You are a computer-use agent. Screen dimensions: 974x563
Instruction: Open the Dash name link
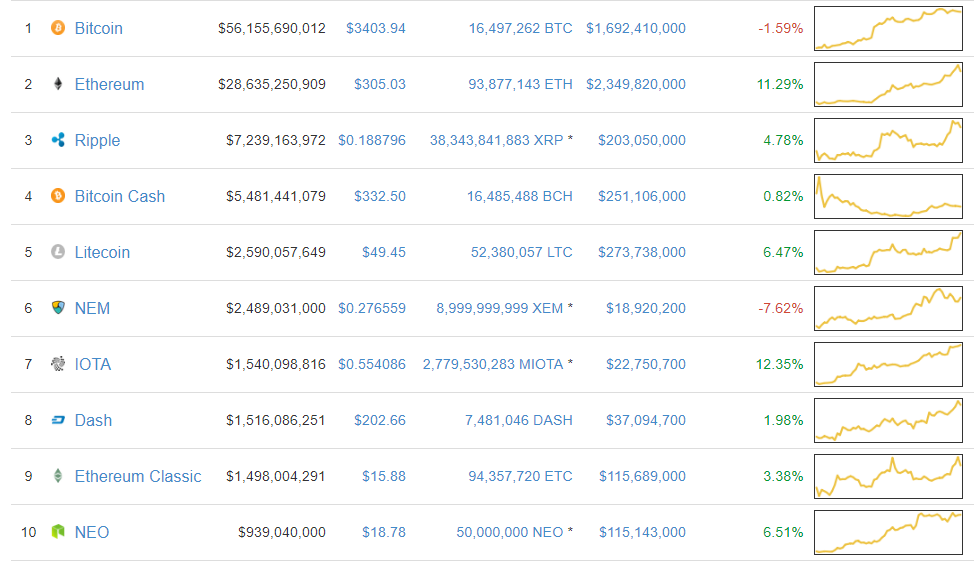click(93, 420)
